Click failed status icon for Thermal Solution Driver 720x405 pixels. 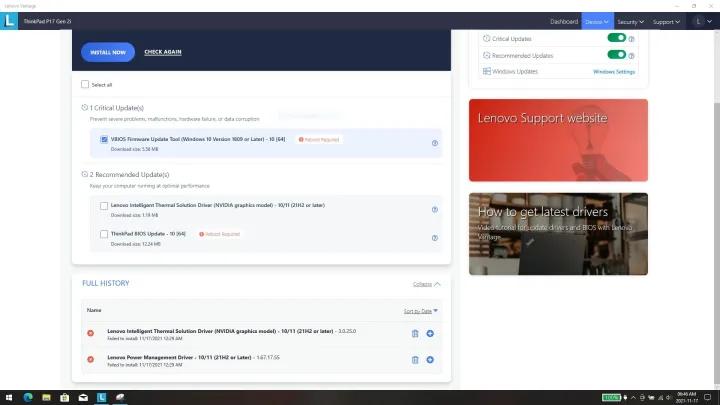pos(90,333)
